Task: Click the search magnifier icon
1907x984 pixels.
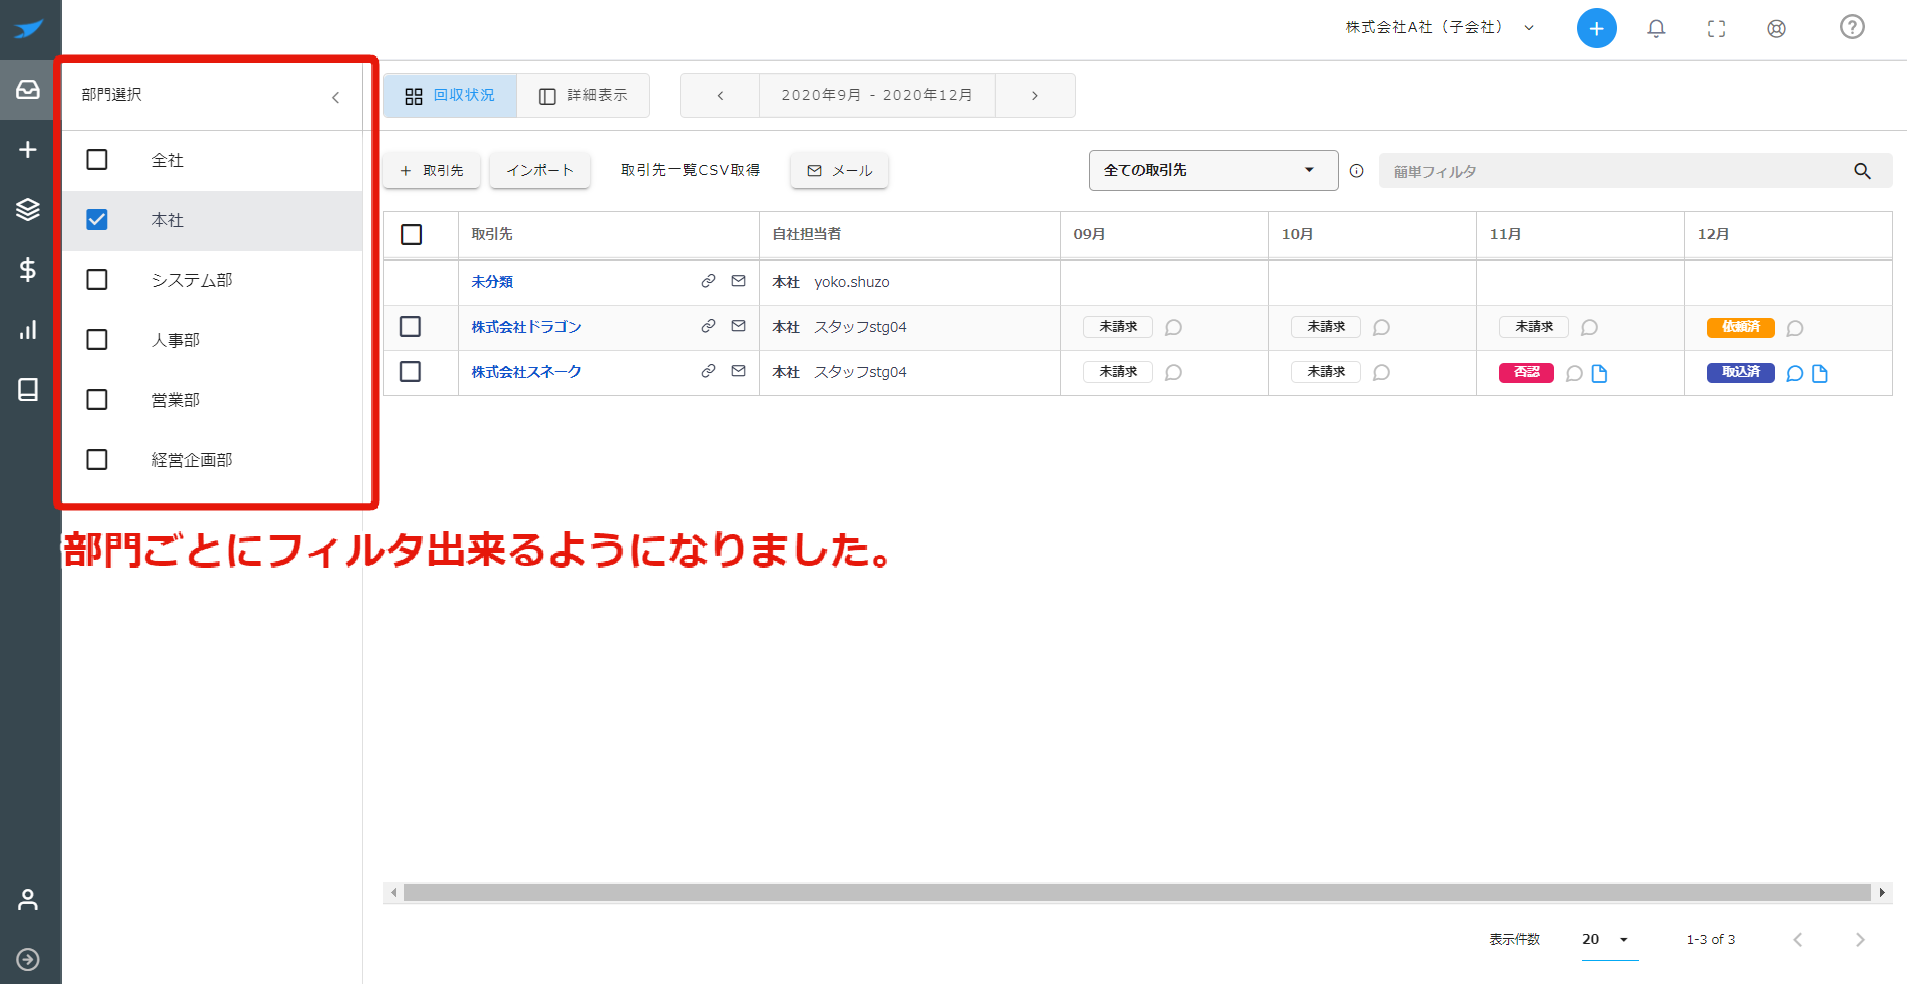Action: (x=1862, y=171)
